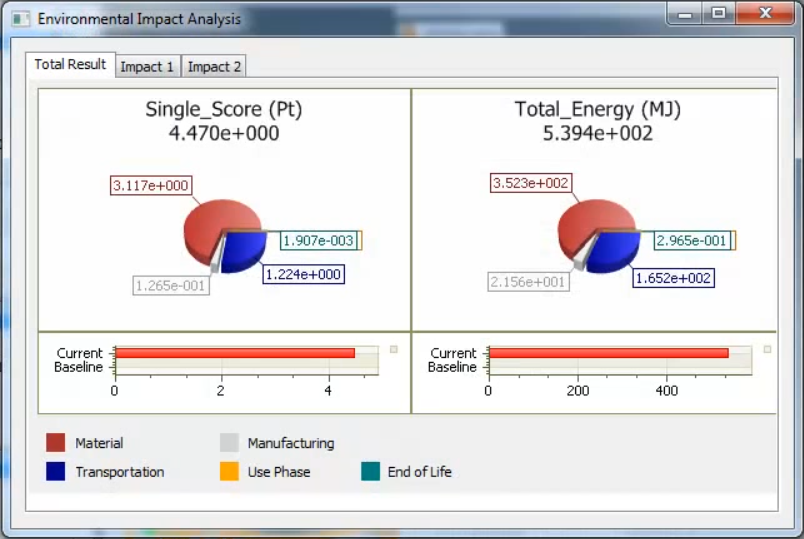Screen dimensions: 804x539
Task: Click the Use Phase orange legend swatch
Action: click(229, 472)
